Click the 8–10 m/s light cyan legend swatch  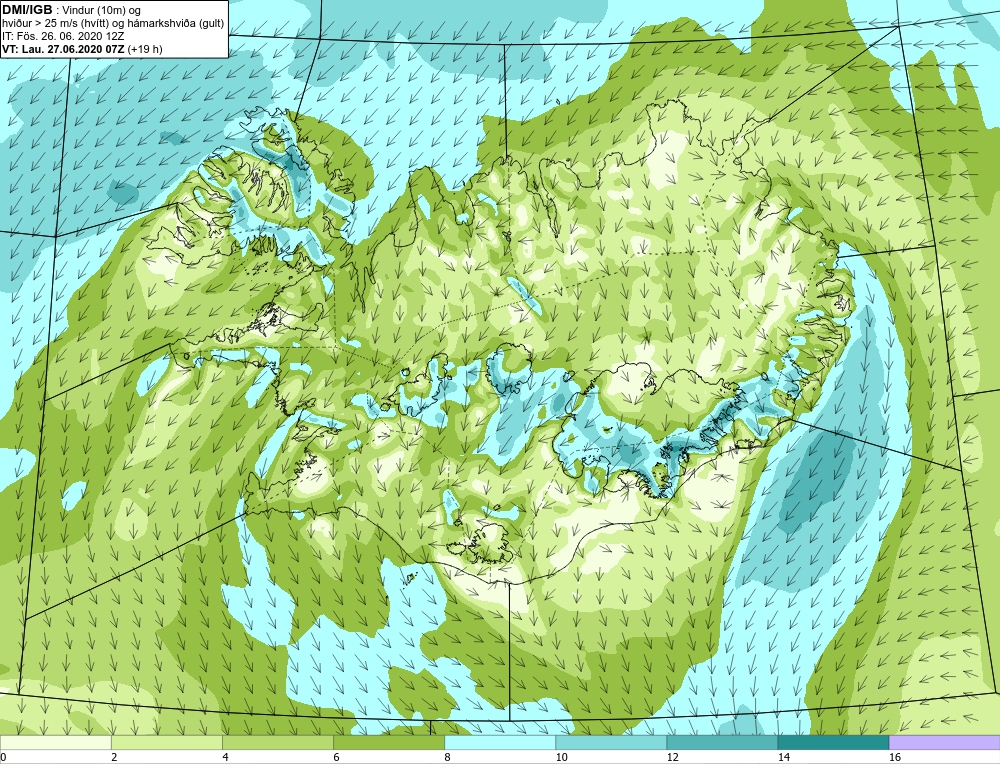500,742
